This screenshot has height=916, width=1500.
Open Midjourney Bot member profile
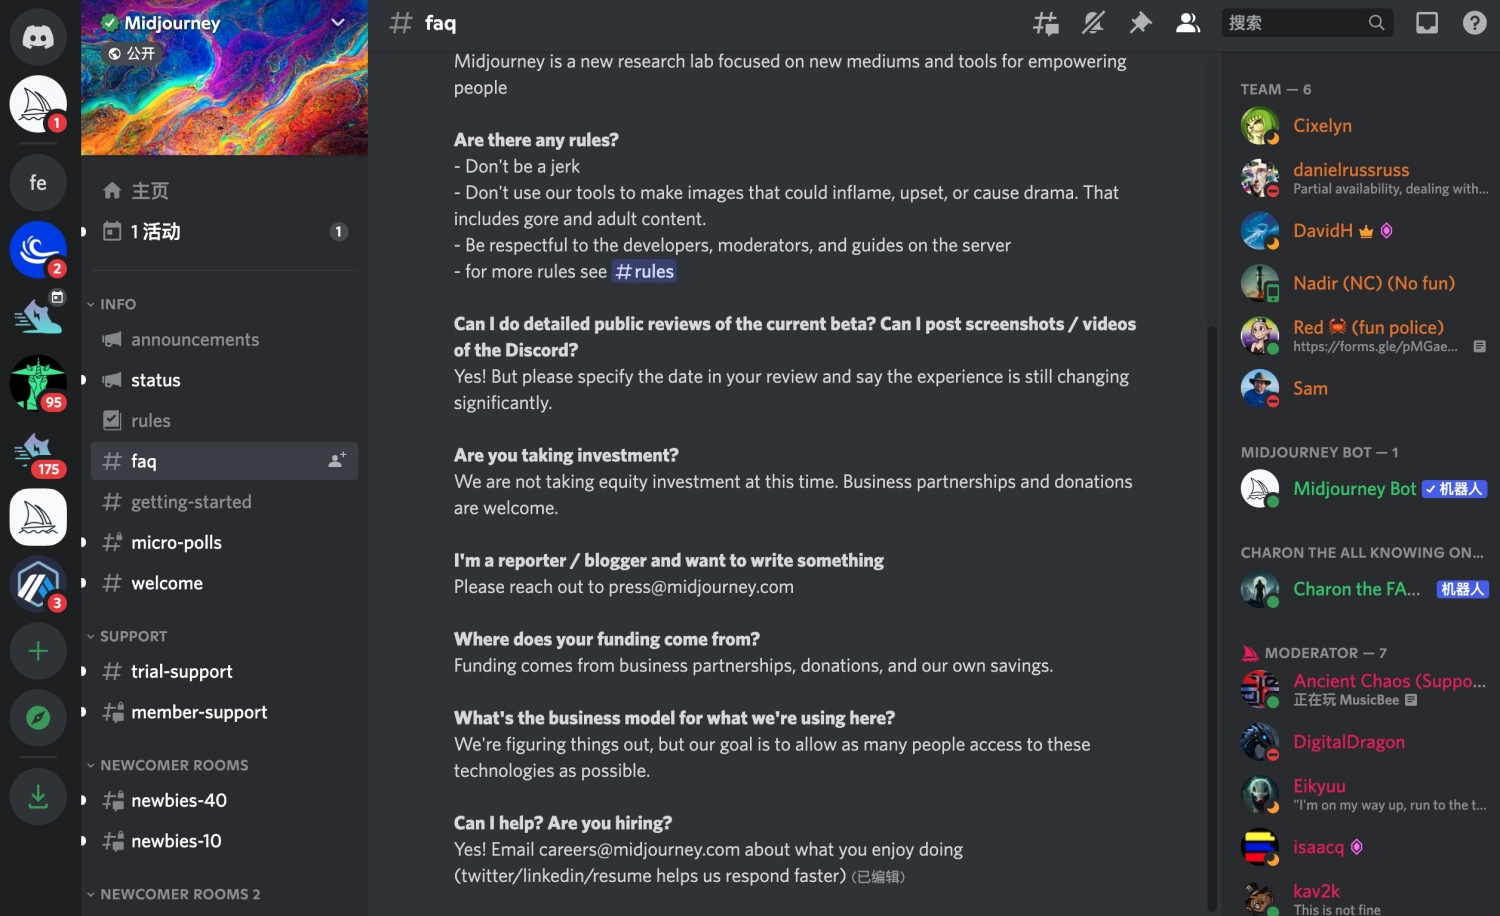(1354, 489)
